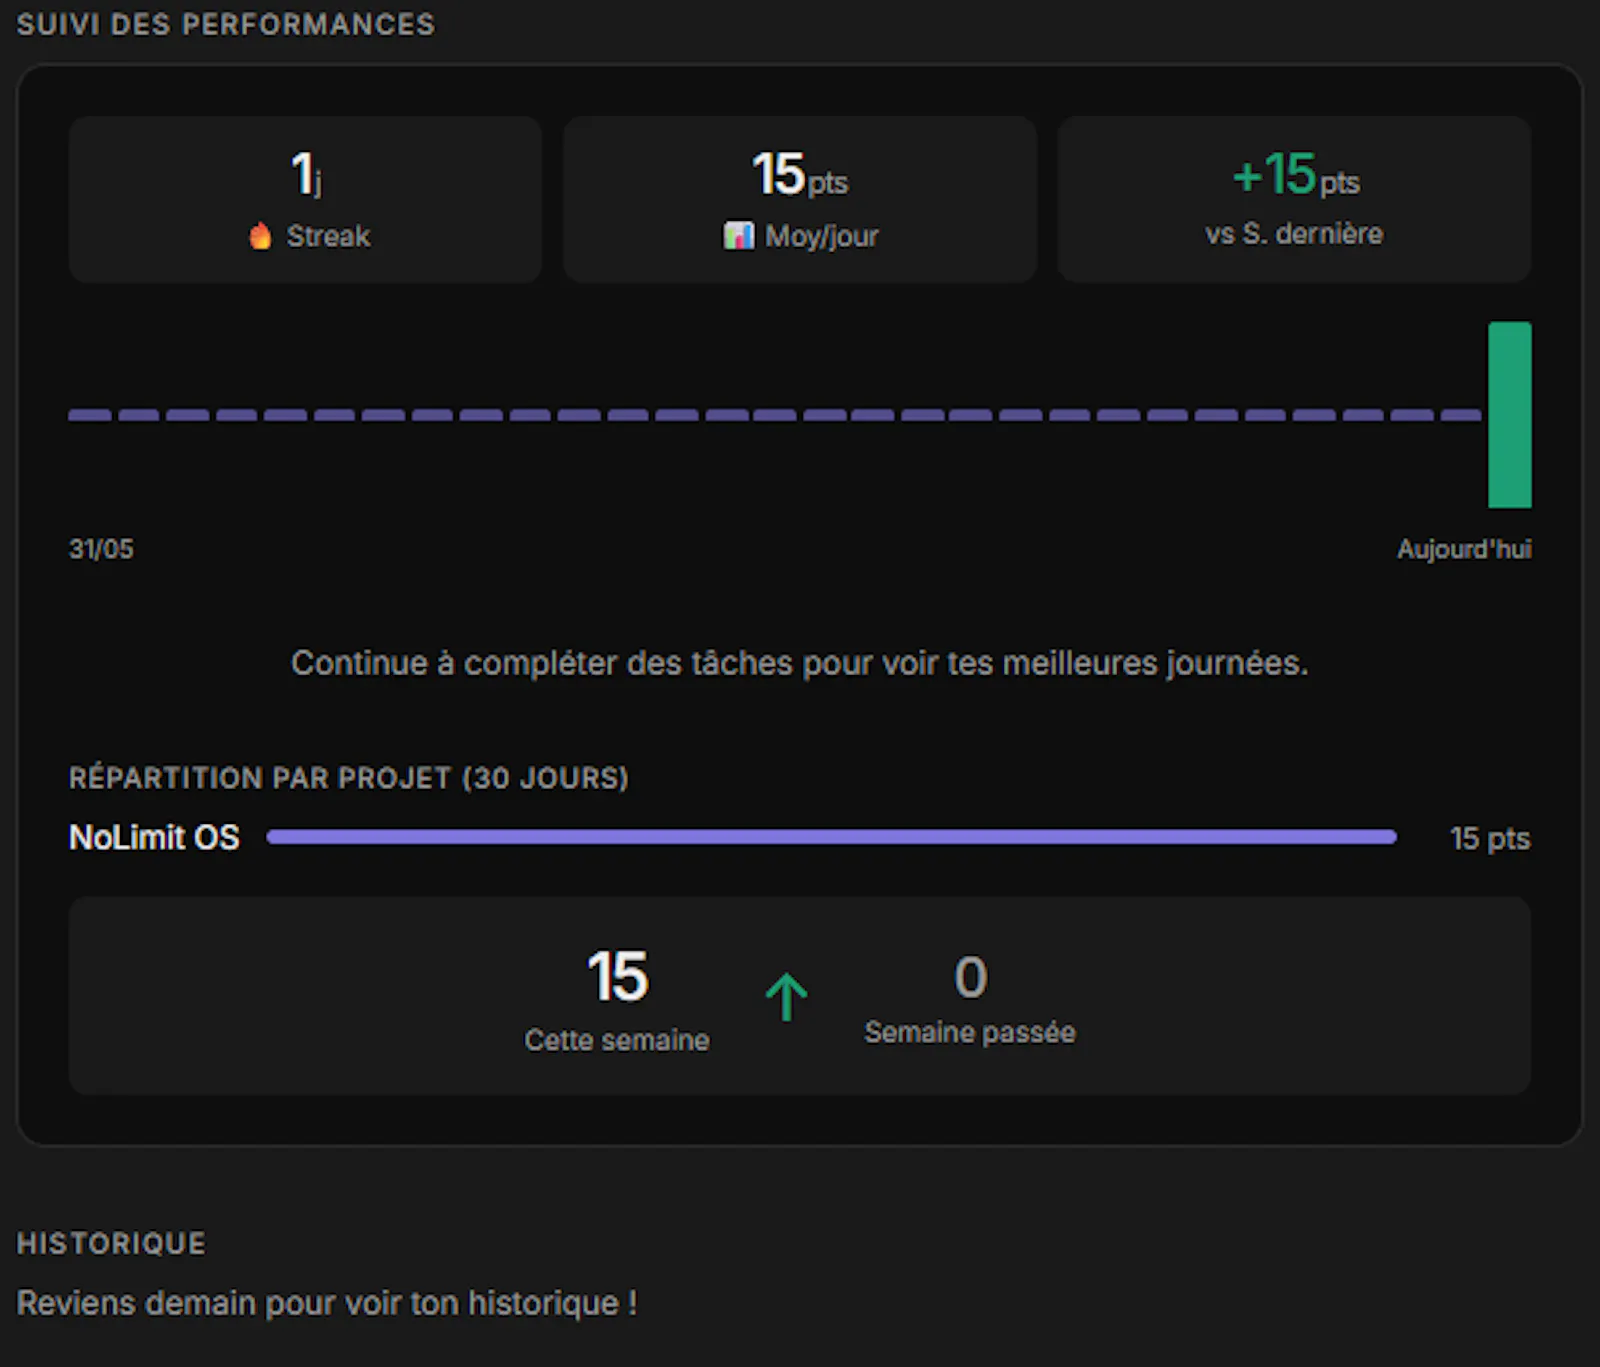Click the Semaine passée label
Screen dimensions: 1600x1367
(x=970, y=1032)
